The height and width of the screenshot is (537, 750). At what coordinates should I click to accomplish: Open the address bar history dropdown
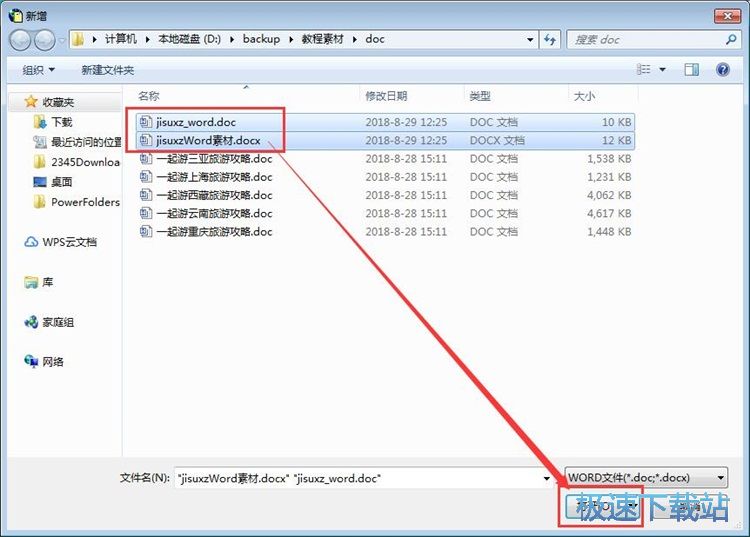coord(530,40)
